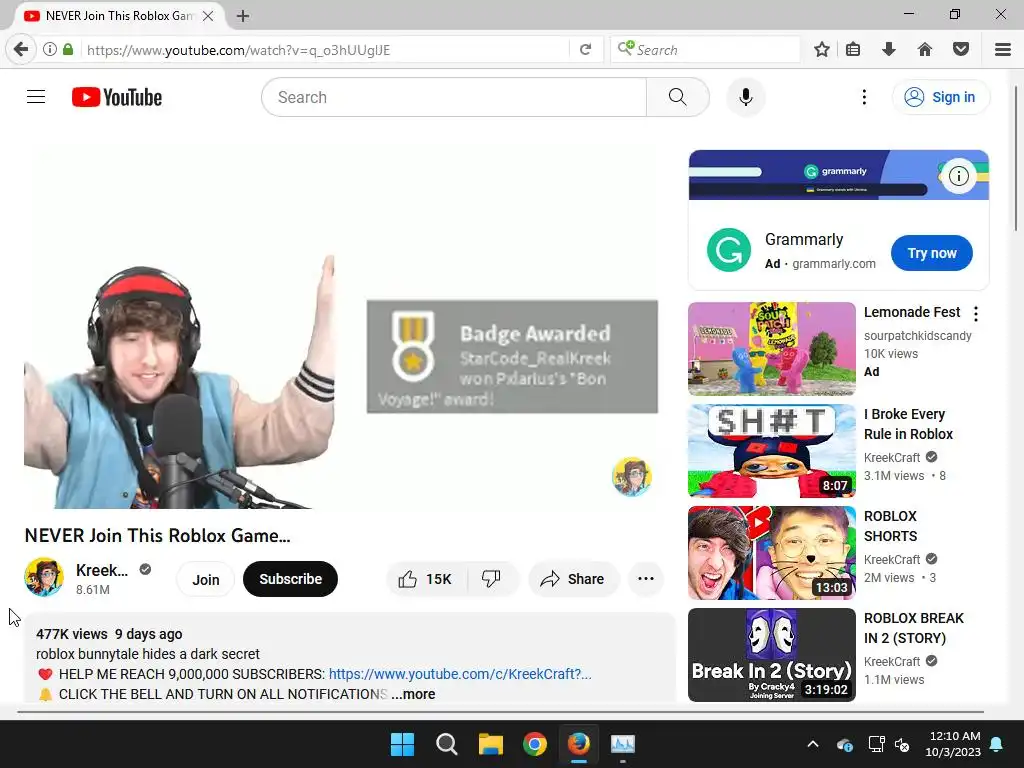Image resolution: width=1024 pixels, height=768 pixels.
Task: Start voice search with the microphone icon
Action: coord(745,97)
